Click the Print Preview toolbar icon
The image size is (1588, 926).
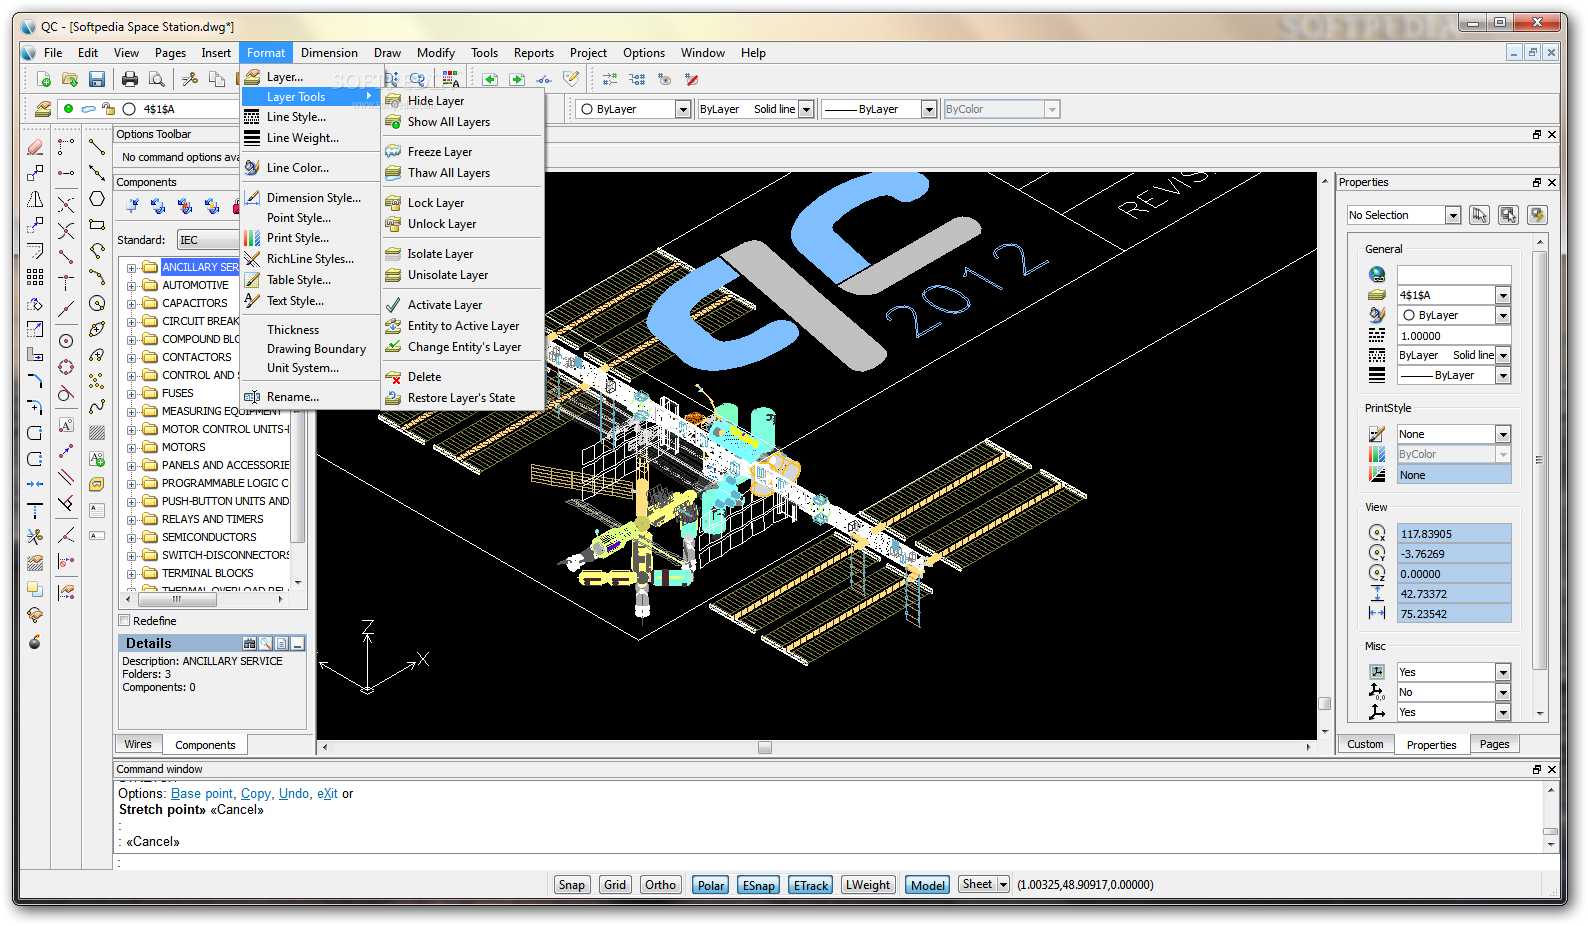(157, 79)
